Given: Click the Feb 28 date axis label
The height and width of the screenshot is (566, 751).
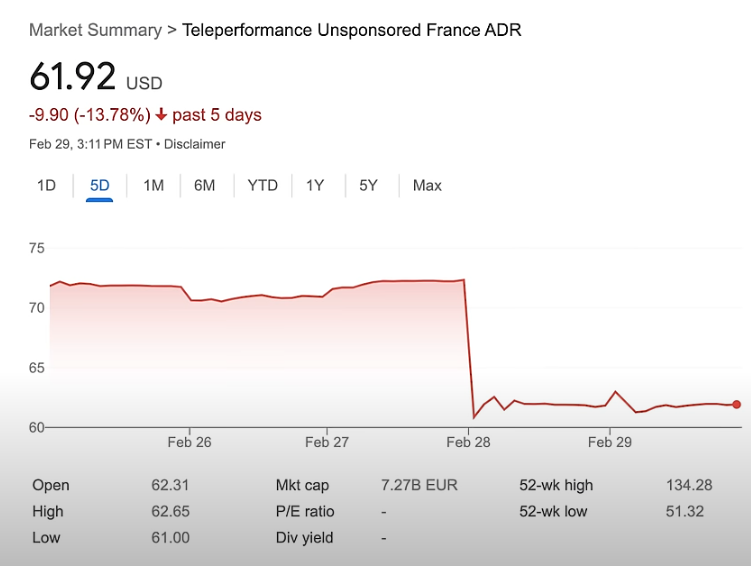Looking at the screenshot, I should point(468,442).
